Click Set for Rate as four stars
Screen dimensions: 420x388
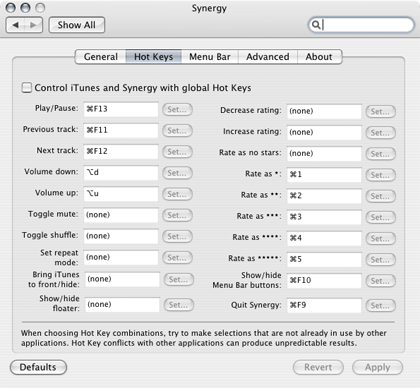(x=380, y=238)
